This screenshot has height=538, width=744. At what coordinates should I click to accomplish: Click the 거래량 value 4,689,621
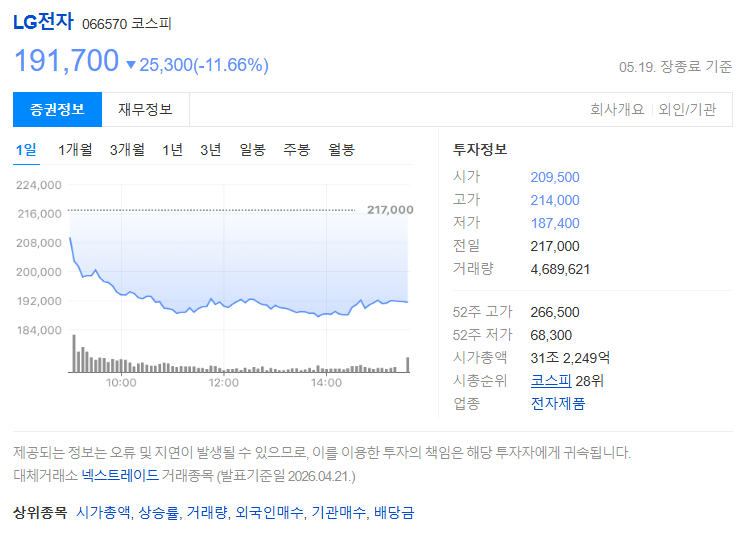pyautogui.click(x=560, y=269)
